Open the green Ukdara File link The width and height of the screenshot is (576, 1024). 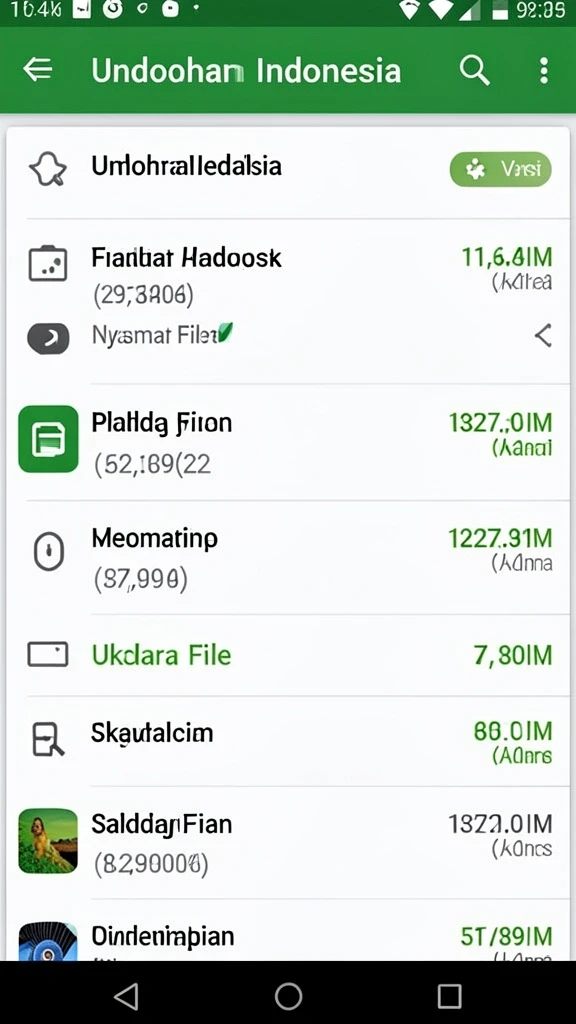click(x=161, y=654)
